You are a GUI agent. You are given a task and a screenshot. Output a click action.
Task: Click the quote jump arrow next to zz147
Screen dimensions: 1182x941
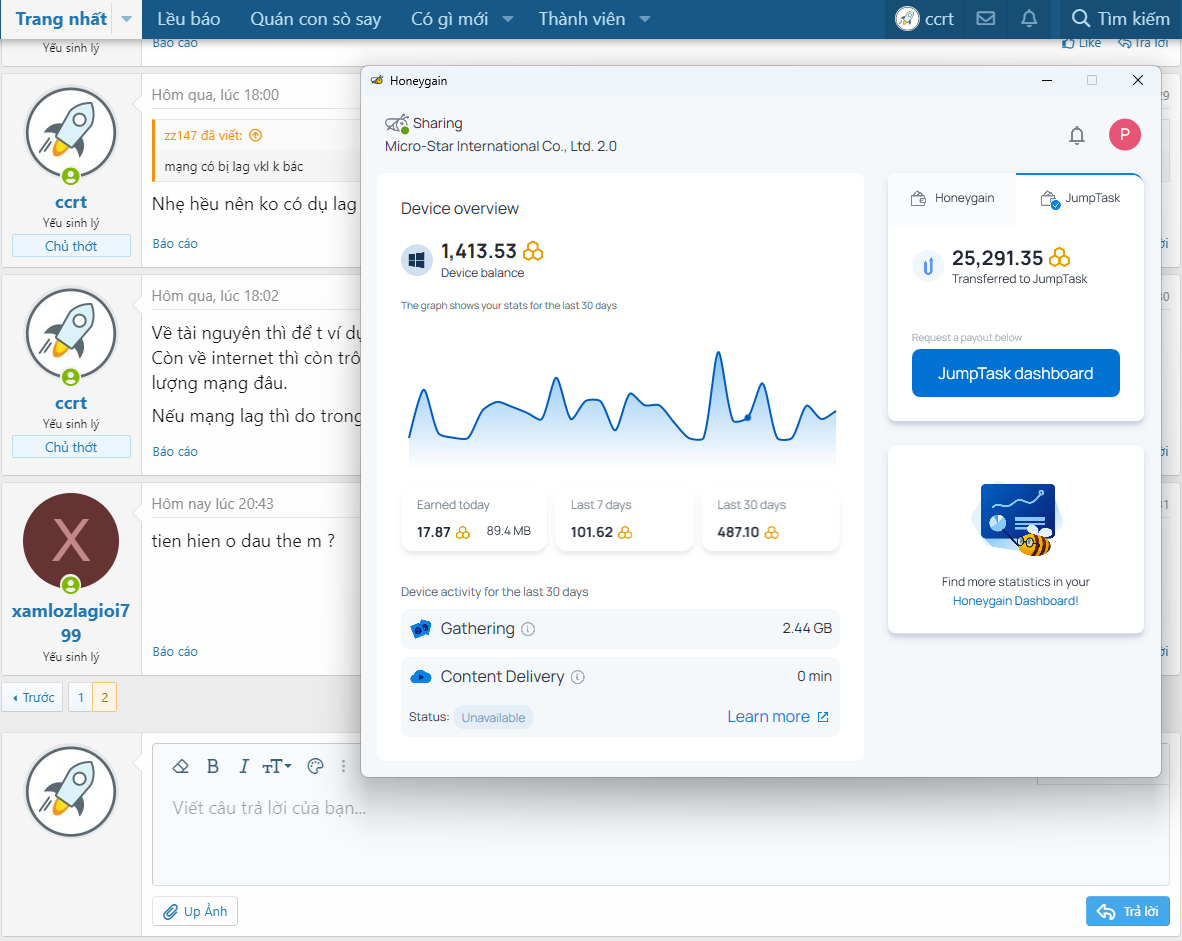pos(256,136)
